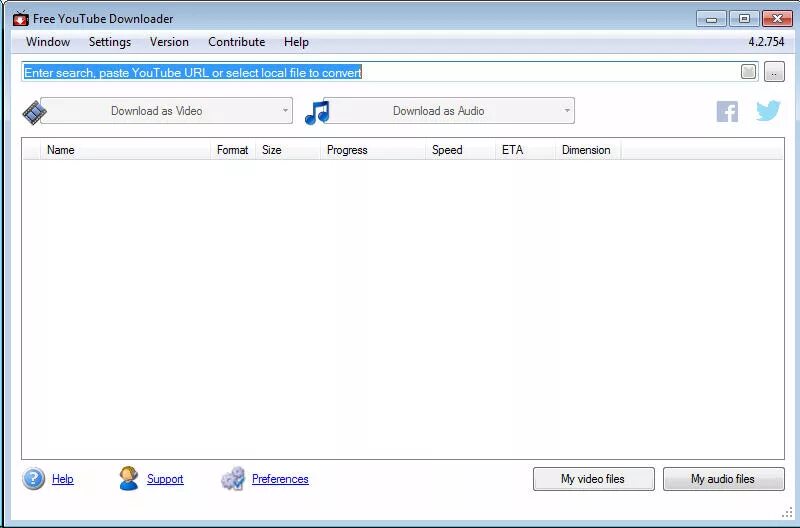800x528 pixels.
Task: Expand the Download as Audio dropdown arrow
Action: [x=567, y=110]
